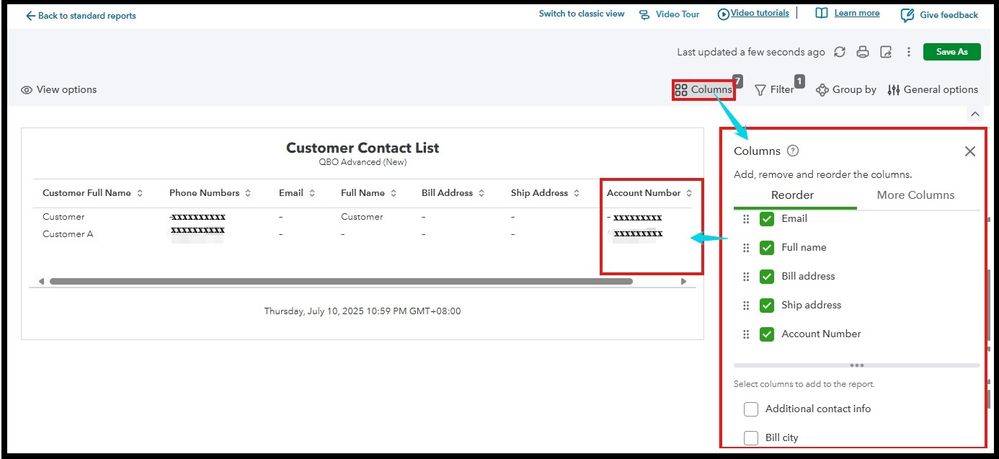The image size is (999, 459).
Task: Check the Additional contact info checkbox
Action: [751, 409]
